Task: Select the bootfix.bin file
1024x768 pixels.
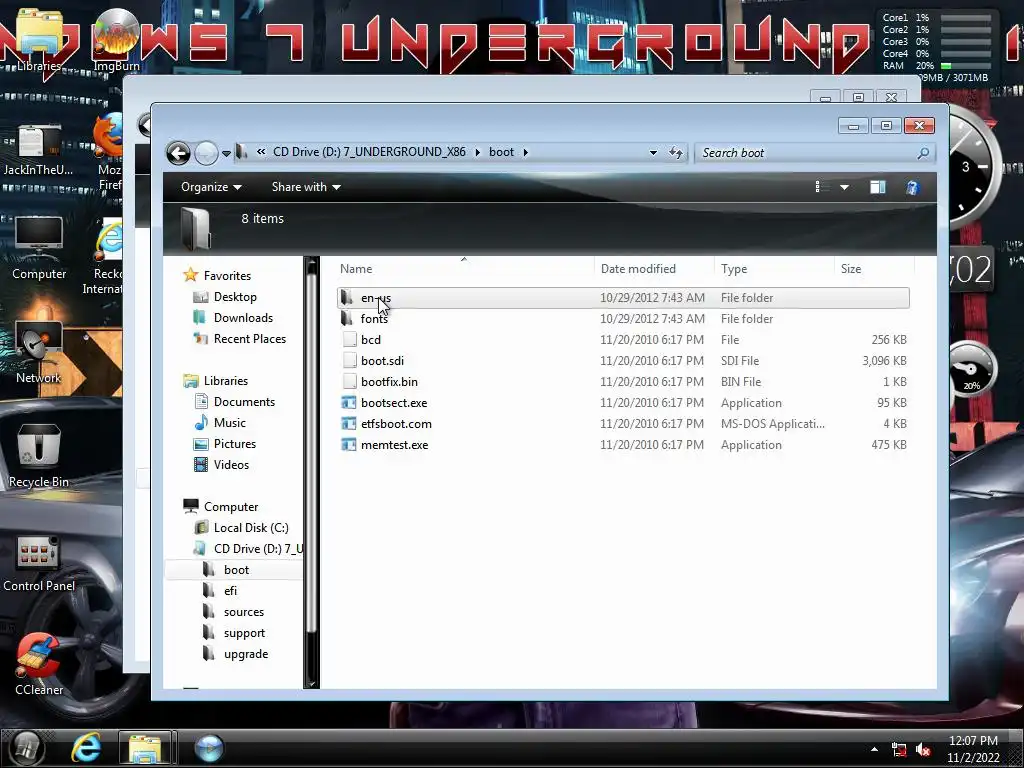Action: point(389,382)
